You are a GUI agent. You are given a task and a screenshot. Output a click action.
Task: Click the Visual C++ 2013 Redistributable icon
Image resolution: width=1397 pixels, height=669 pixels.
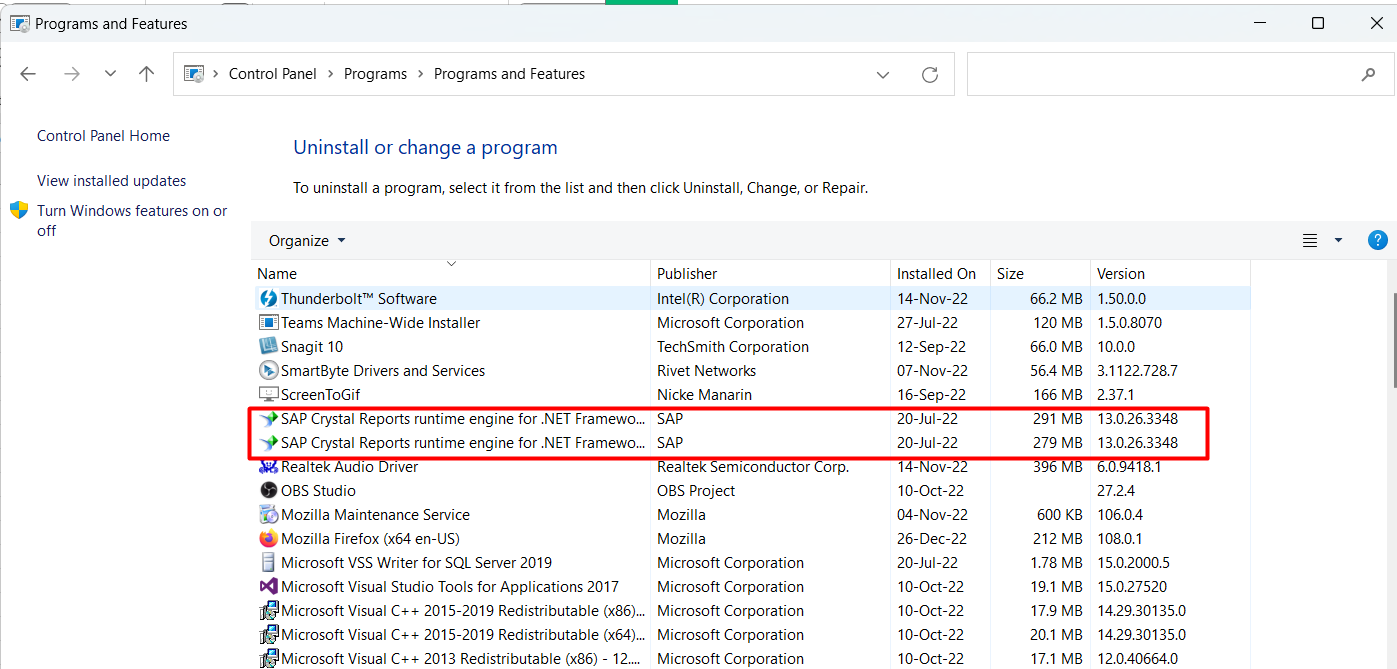pyautogui.click(x=268, y=659)
